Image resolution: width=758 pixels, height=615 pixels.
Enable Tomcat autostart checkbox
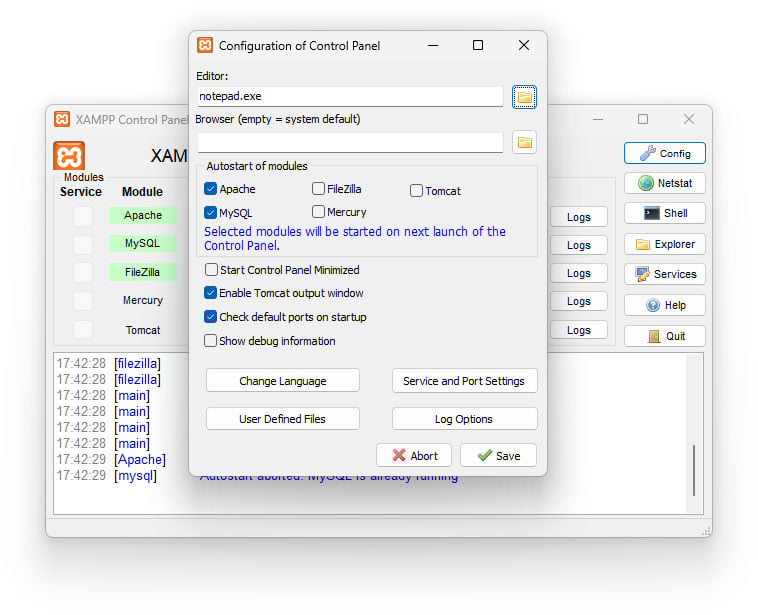417,190
